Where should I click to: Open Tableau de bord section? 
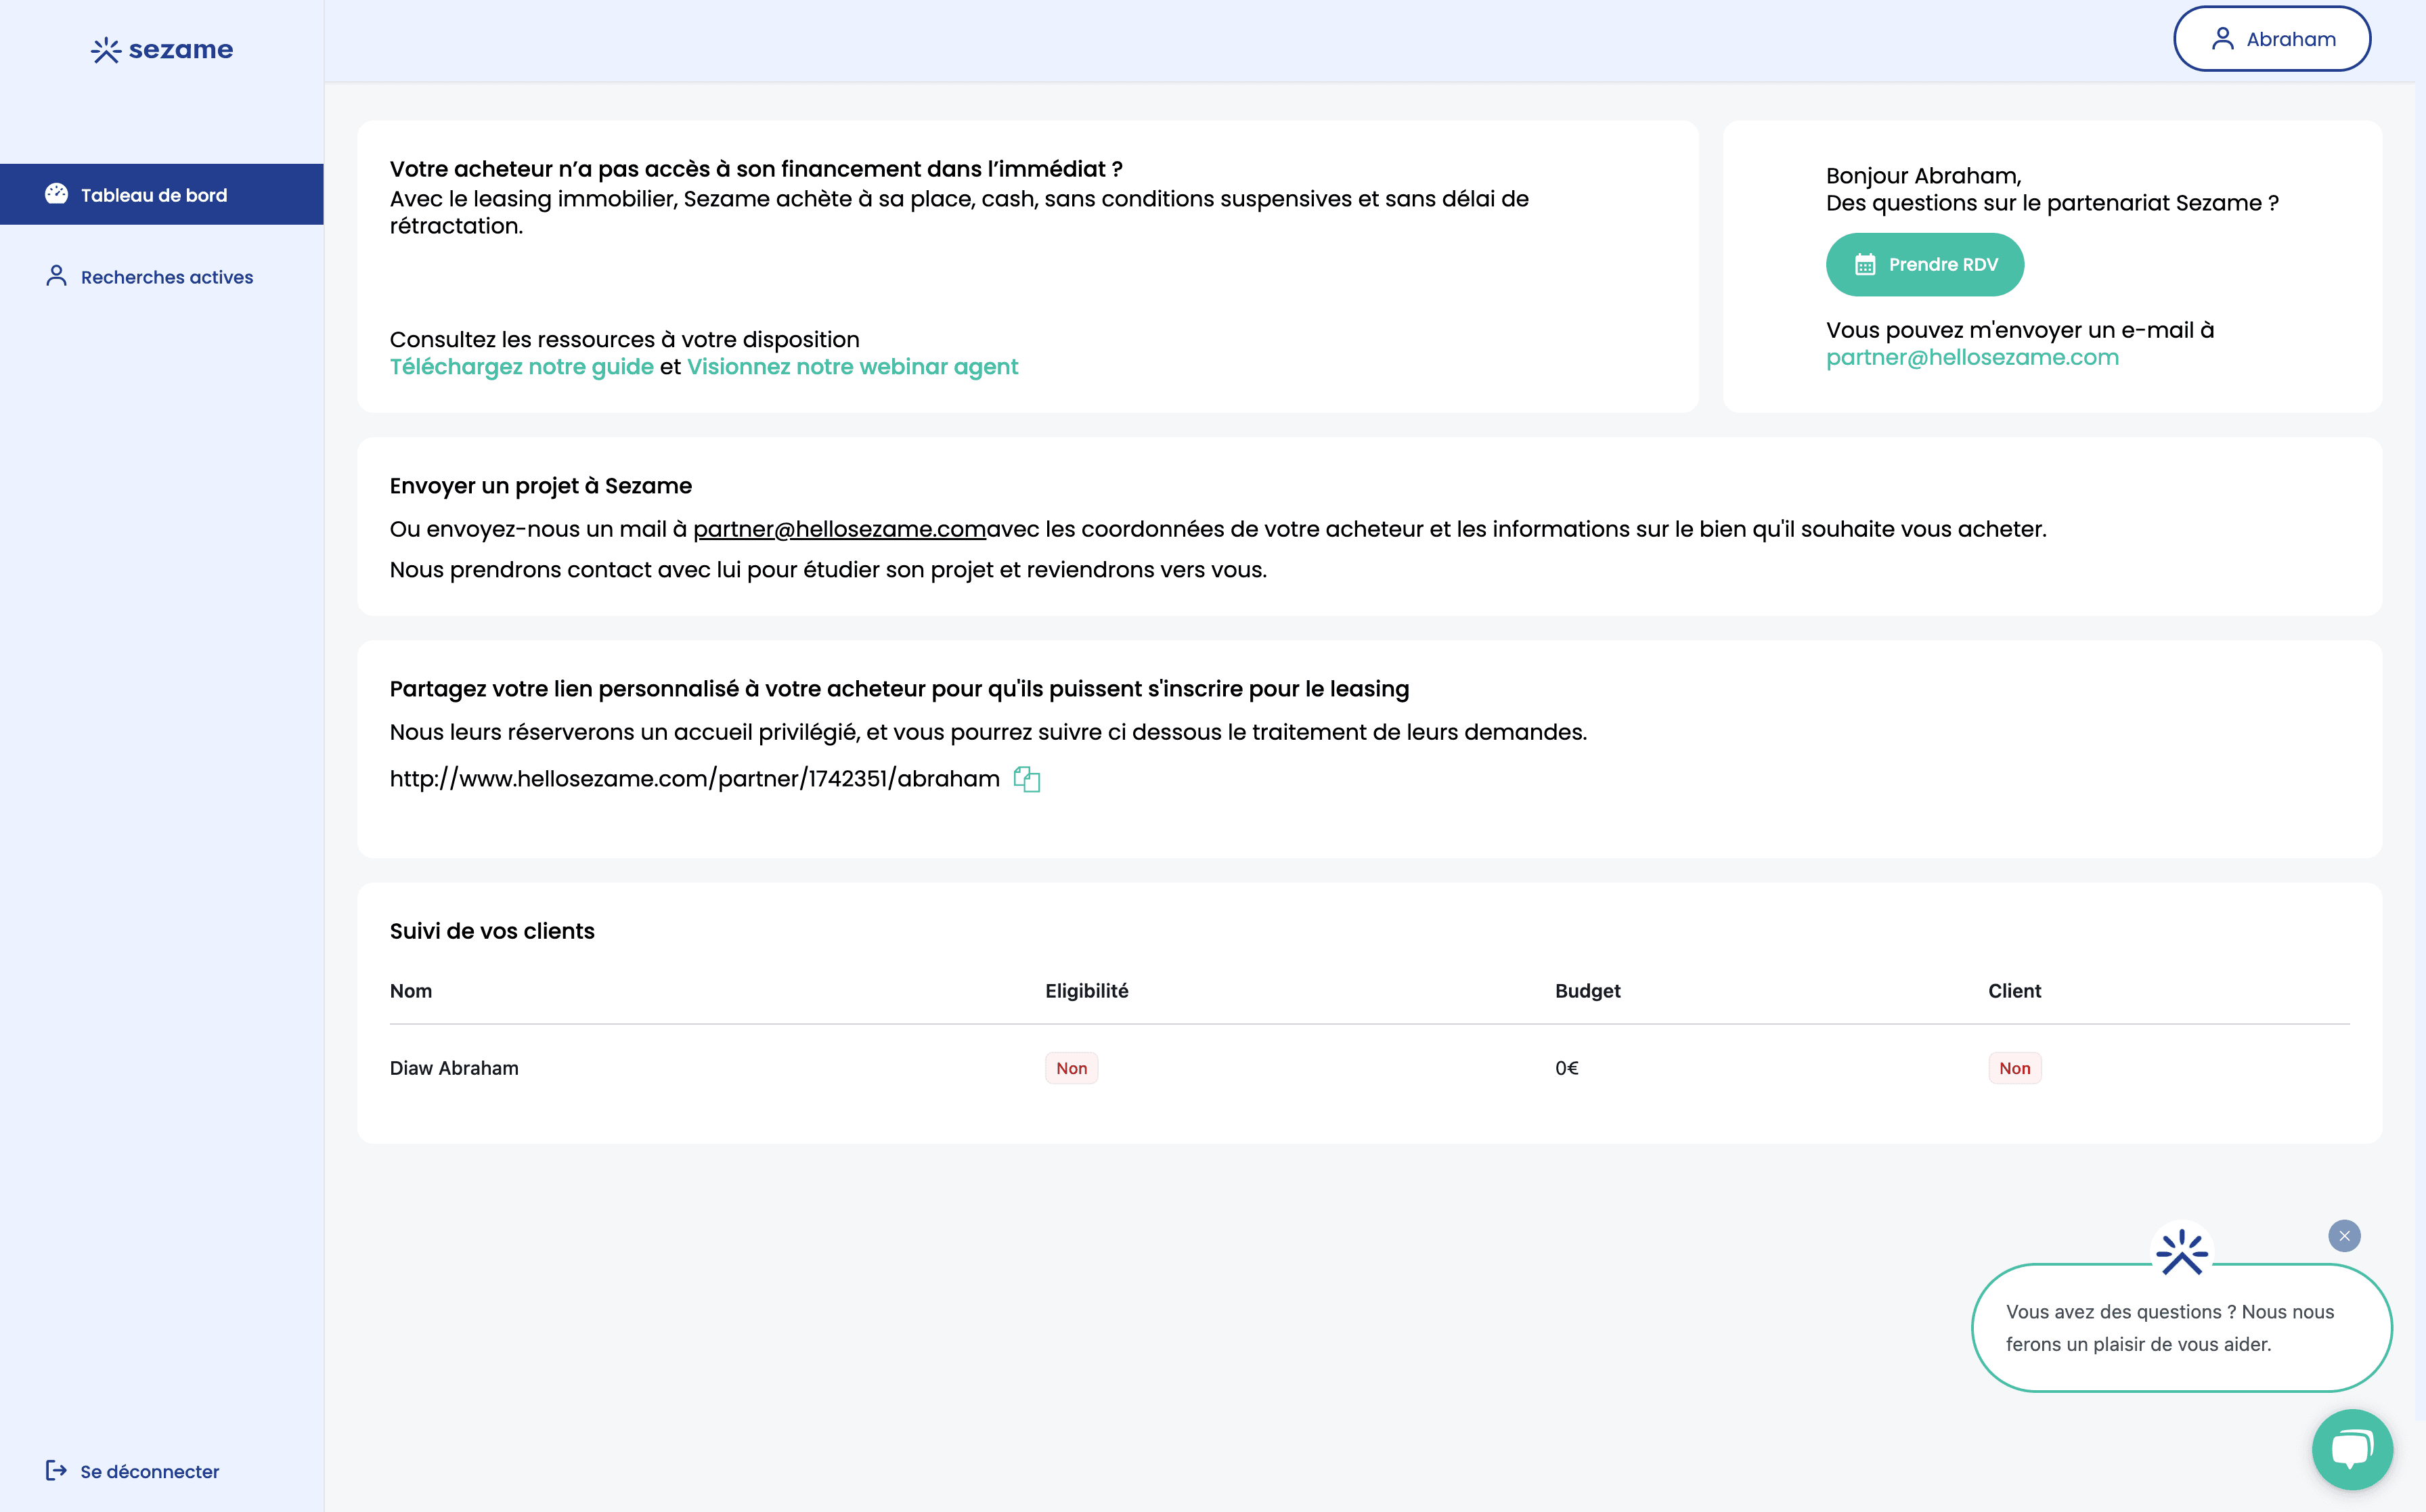click(153, 194)
